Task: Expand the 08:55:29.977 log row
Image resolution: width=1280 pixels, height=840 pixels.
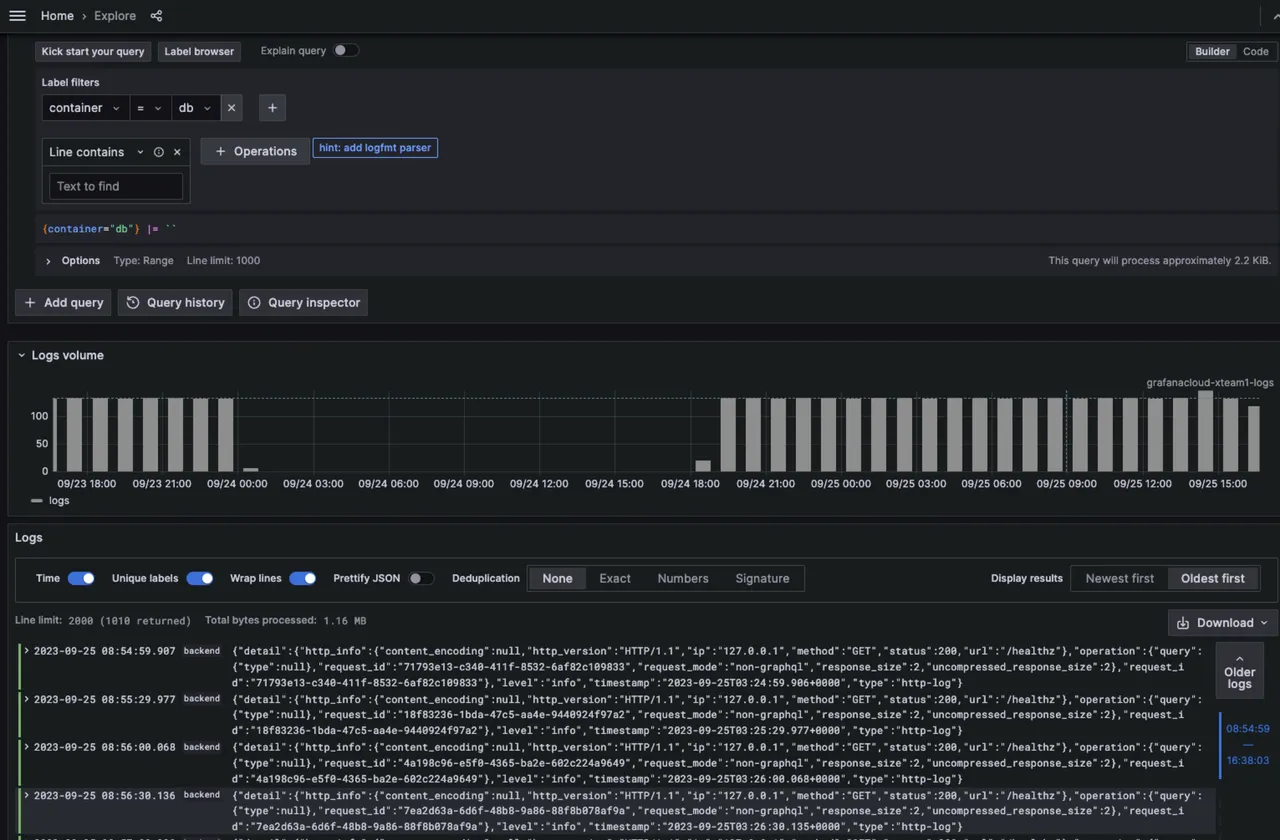Action: click(27, 699)
